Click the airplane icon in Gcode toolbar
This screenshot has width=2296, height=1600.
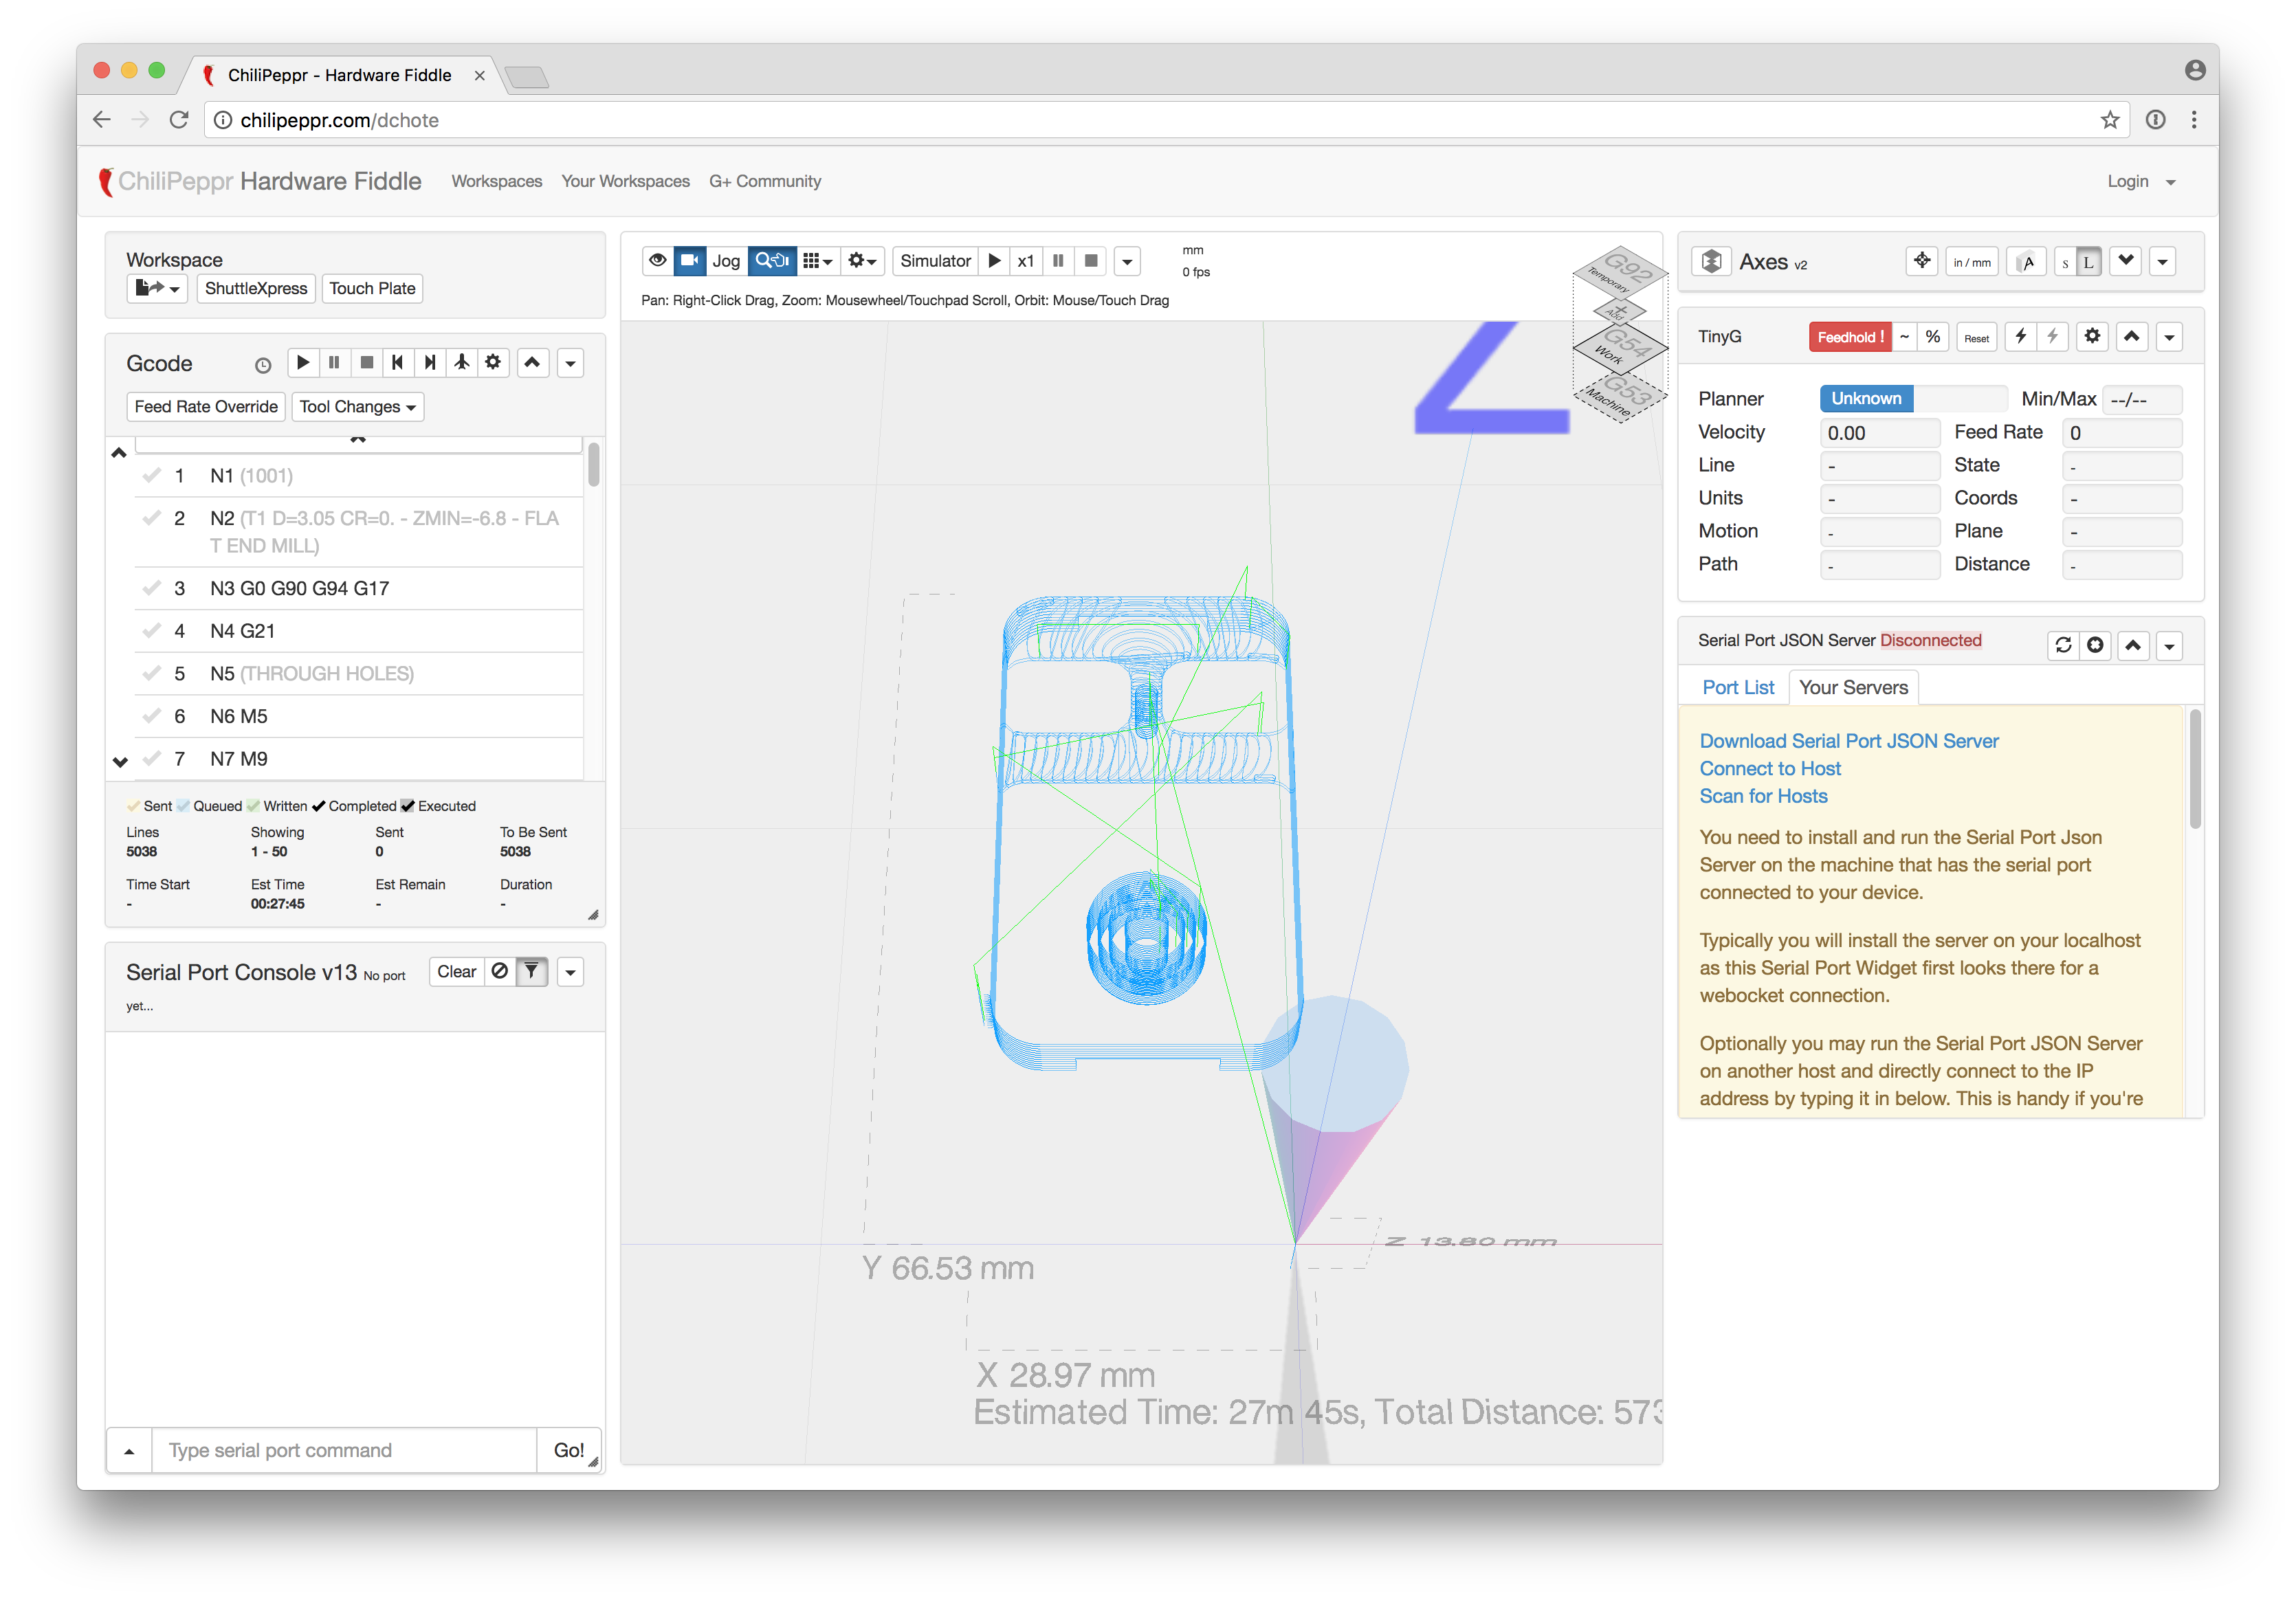pos(462,363)
